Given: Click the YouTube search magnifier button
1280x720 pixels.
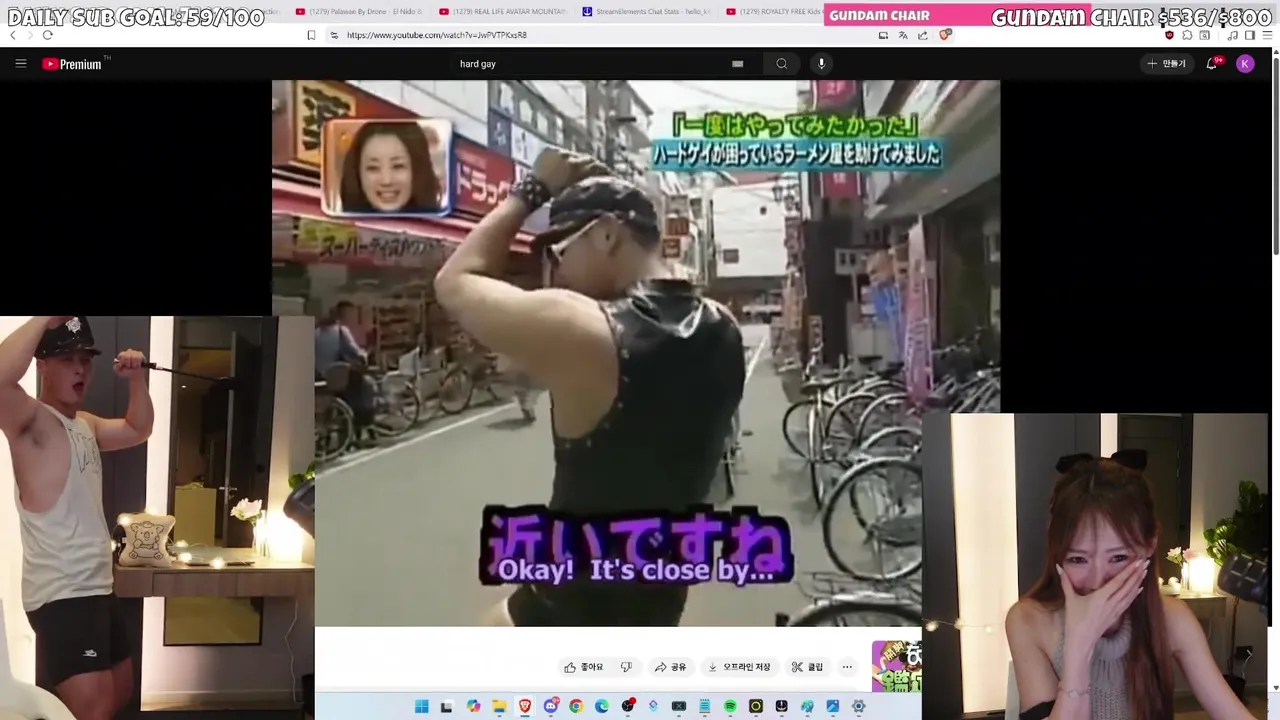Looking at the screenshot, I should point(781,64).
